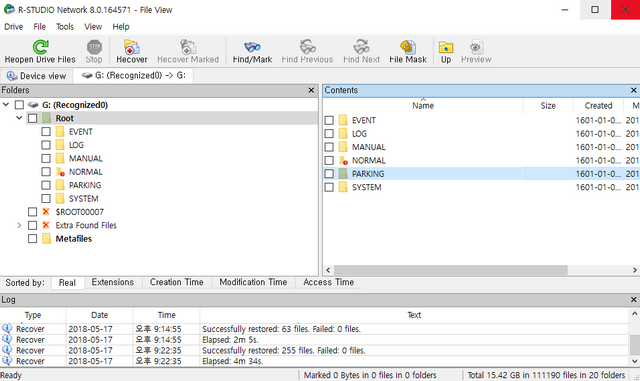The height and width of the screenshot is (381, 640).
Task: Collapse the Root folder node
Action: [19, 118]
